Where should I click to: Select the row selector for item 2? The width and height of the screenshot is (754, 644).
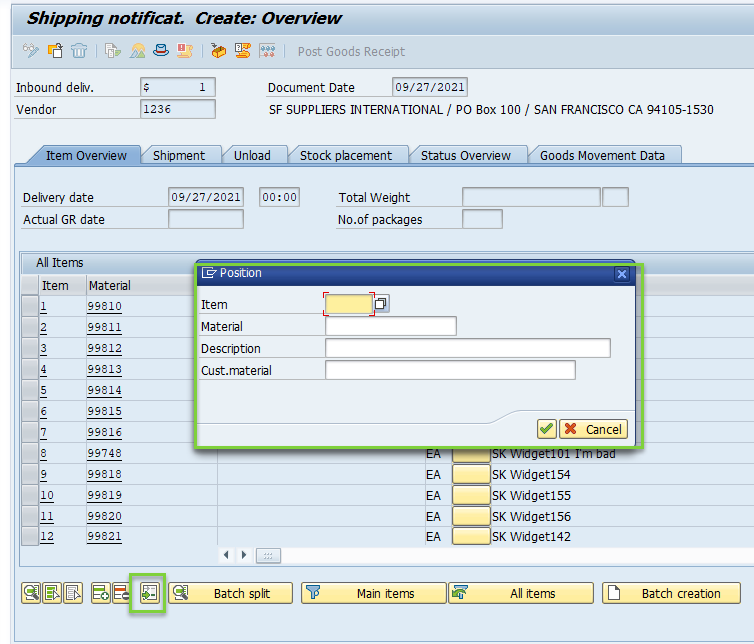point(30,327)
